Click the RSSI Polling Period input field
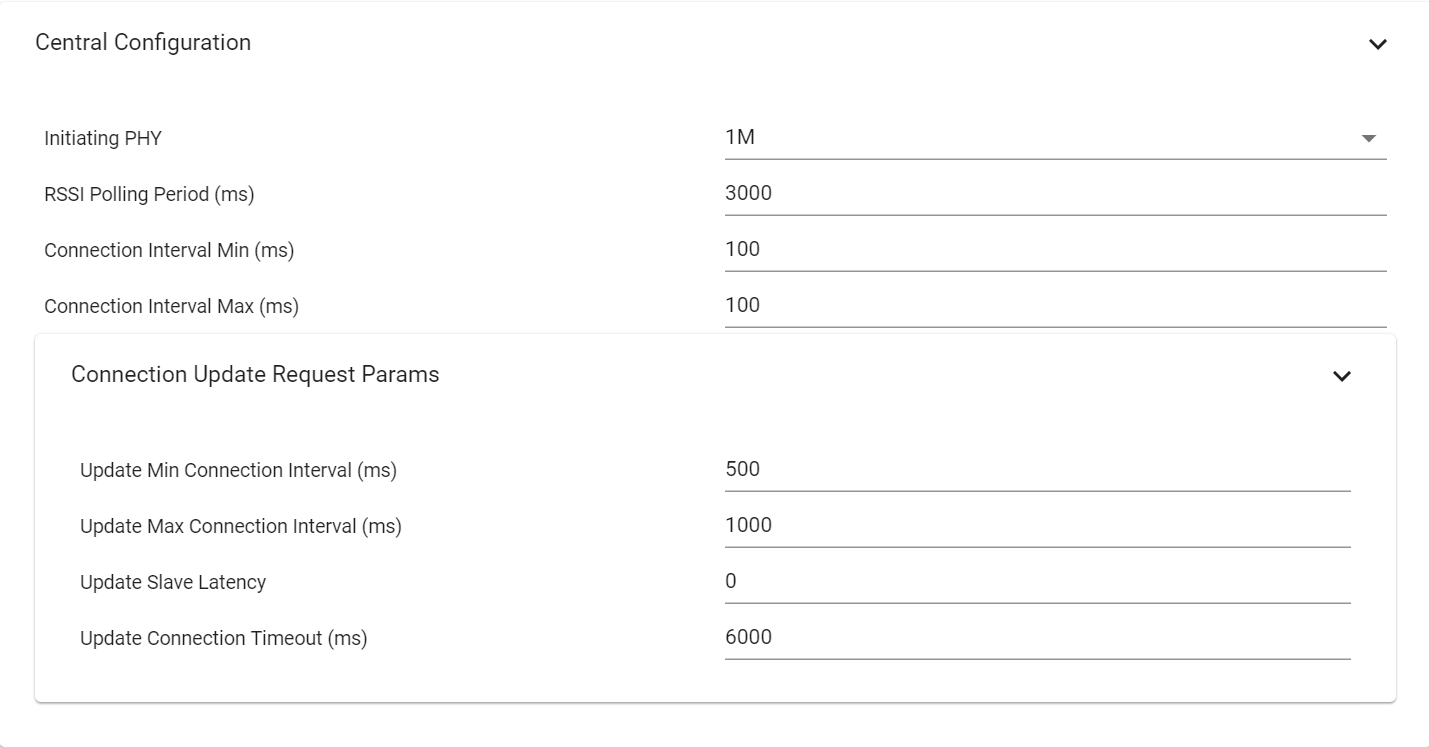The width and height of the screenshot is (1429, 747). (1055, 194)
